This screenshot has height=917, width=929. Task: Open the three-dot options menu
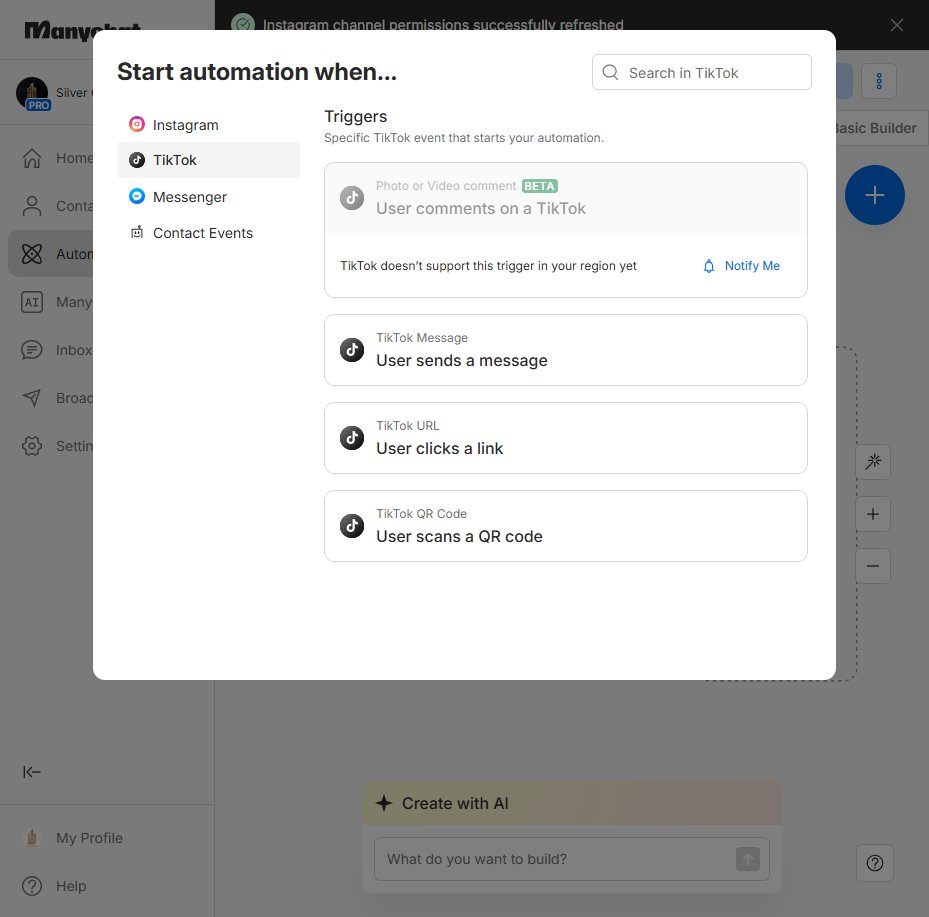click(x=879, y=81)
